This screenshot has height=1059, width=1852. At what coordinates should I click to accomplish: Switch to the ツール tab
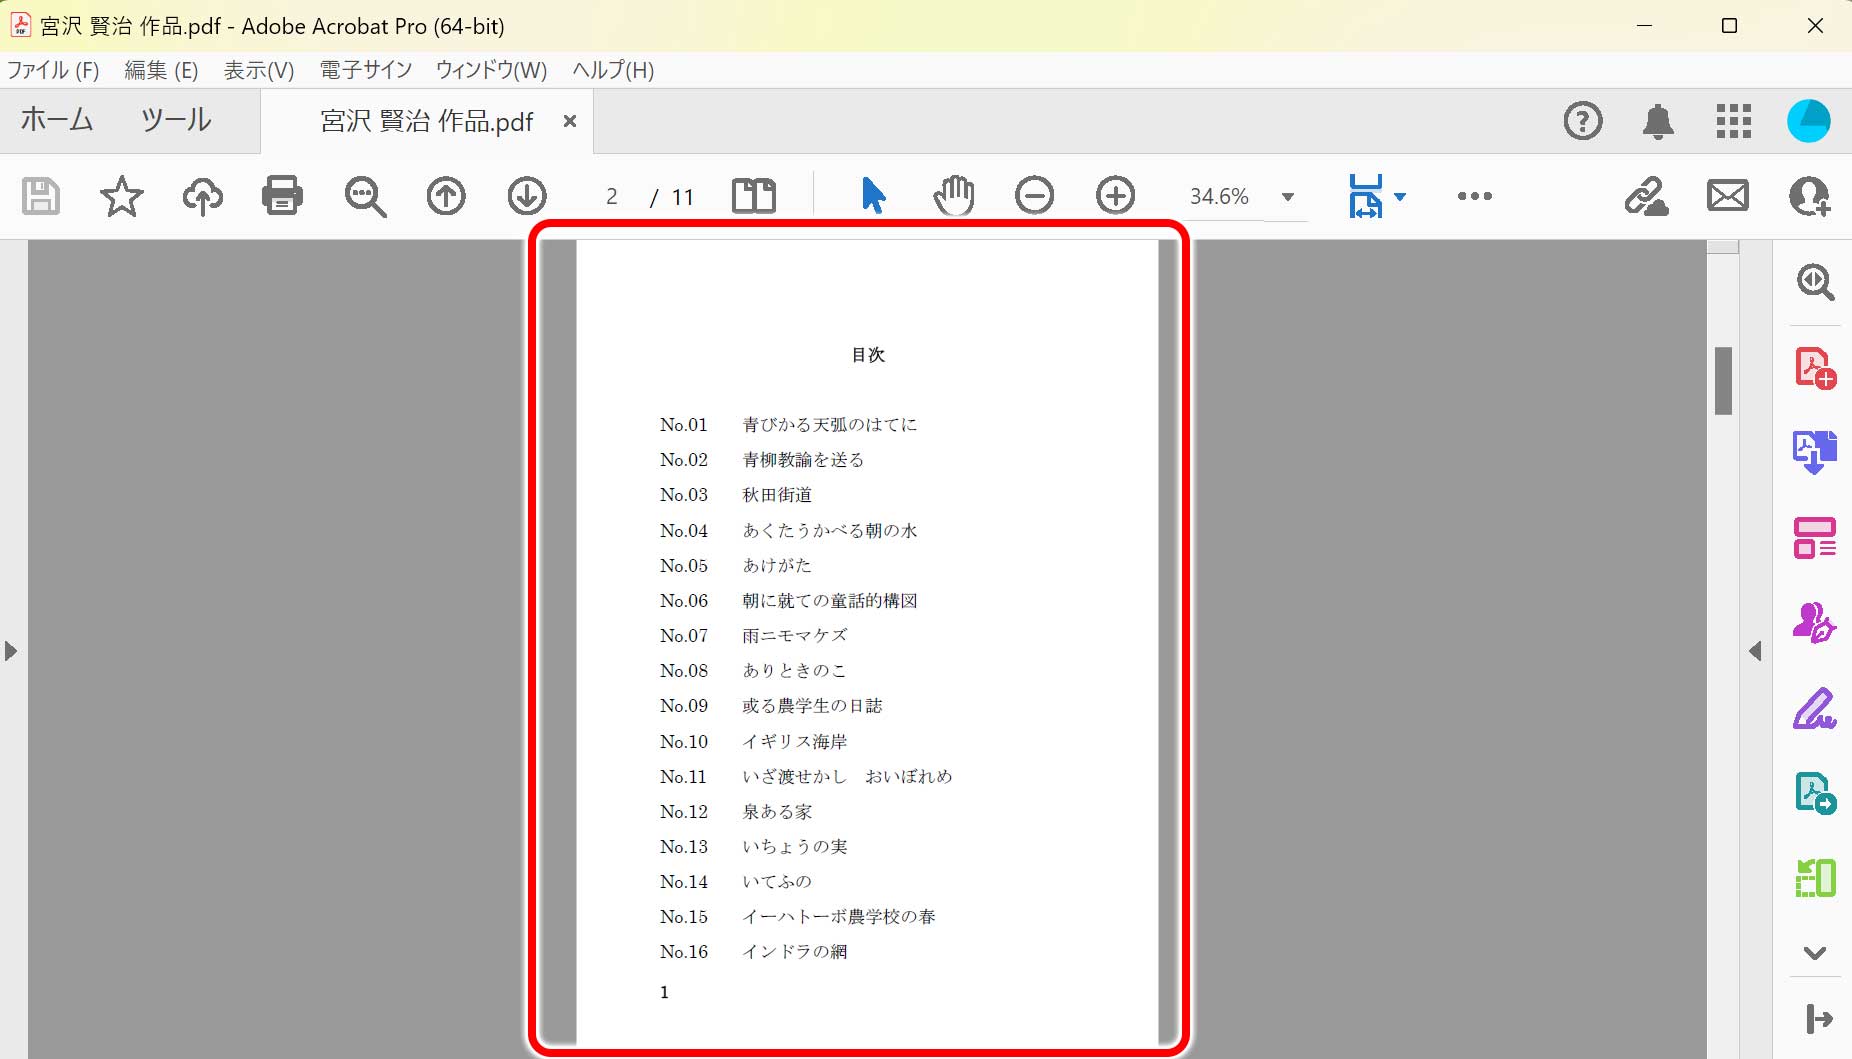coord(176,120)
